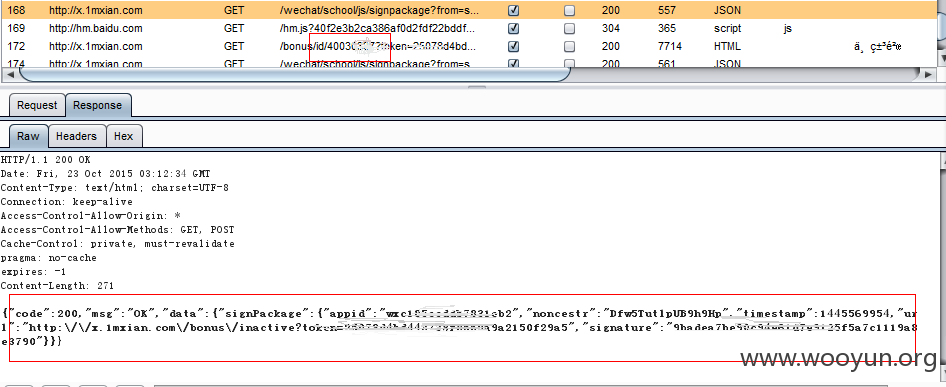Image resolution: width=946 pixels, height=387 pixels.
Task: Click the HTML MIME type cell
Action: (x=727, y=46)
